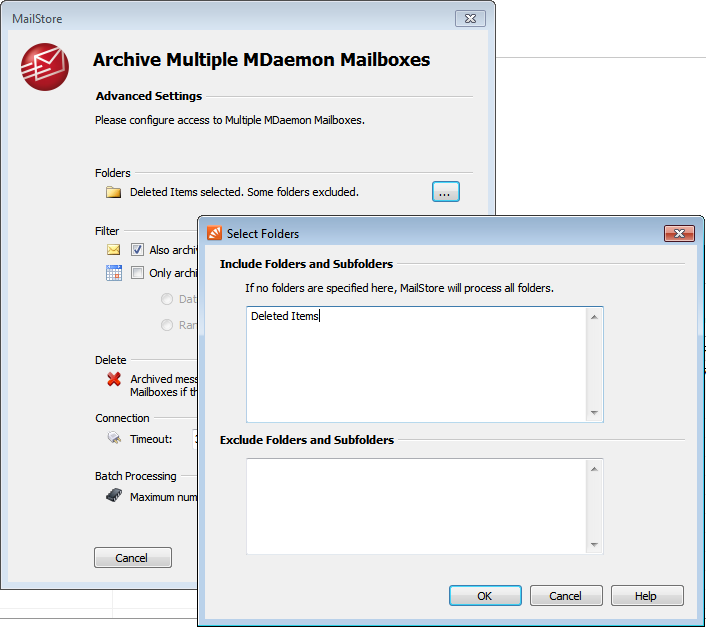Click the 'Advanced Settings' heading
This screenshot has height=628, width=706.
point(149,96)
